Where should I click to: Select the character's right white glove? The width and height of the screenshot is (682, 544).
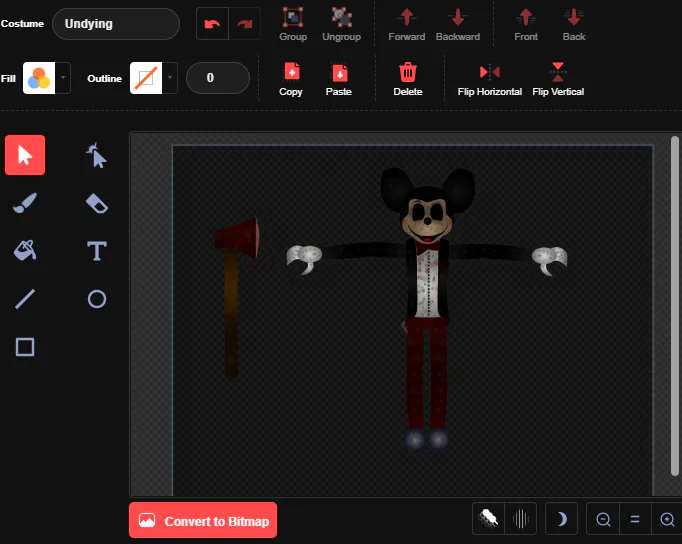550,260
